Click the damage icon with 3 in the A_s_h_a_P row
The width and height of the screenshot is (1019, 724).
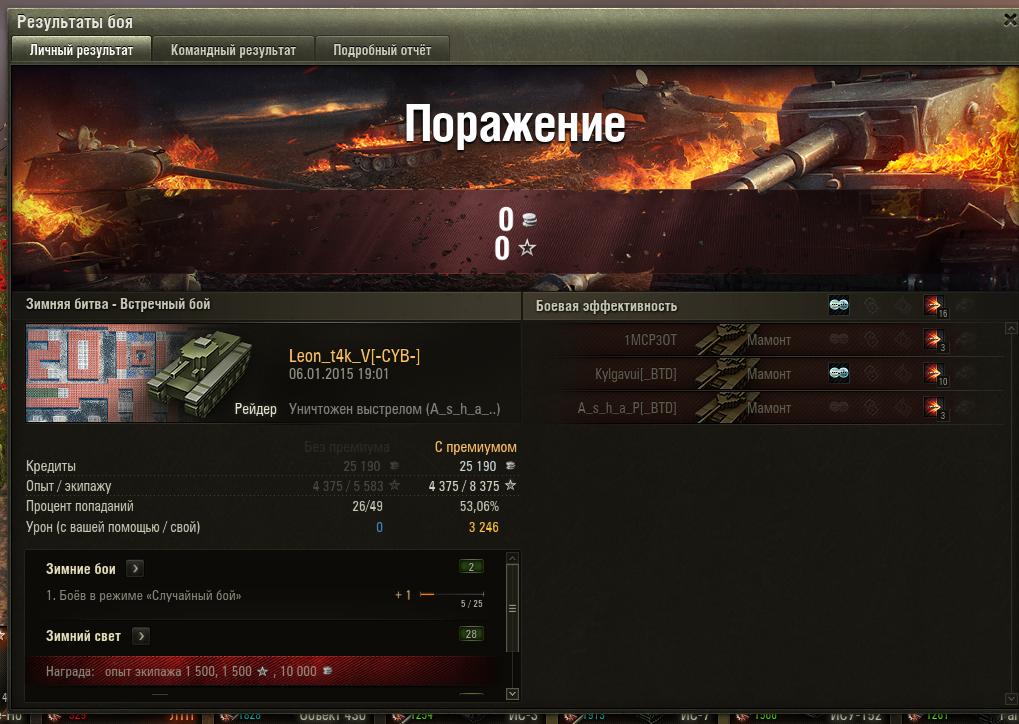point(935,407)
